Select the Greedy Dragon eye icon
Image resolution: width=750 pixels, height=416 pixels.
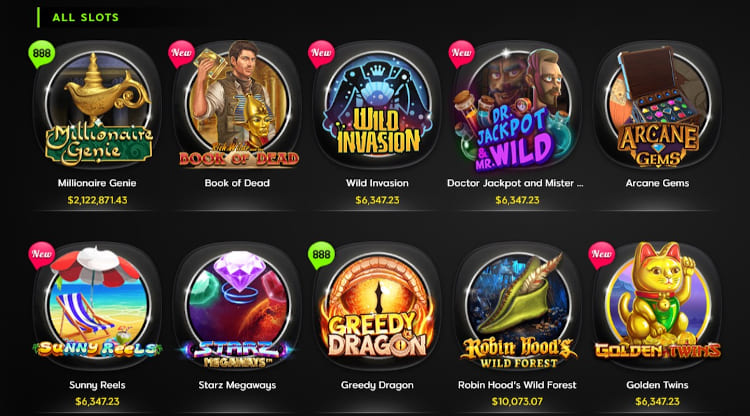pyautogui.click(x=377, y=307)
